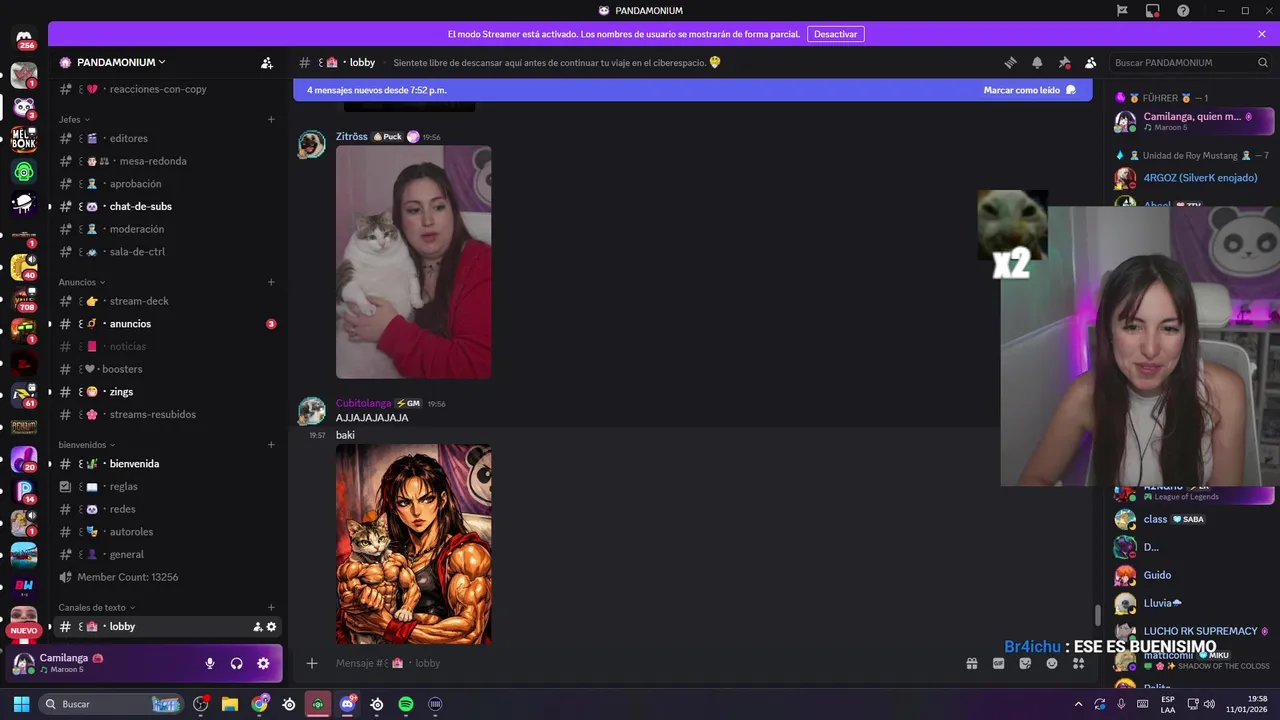Open member Lluvia in member list
The image size is (1280, 720).
click(x=1194, y=603)
